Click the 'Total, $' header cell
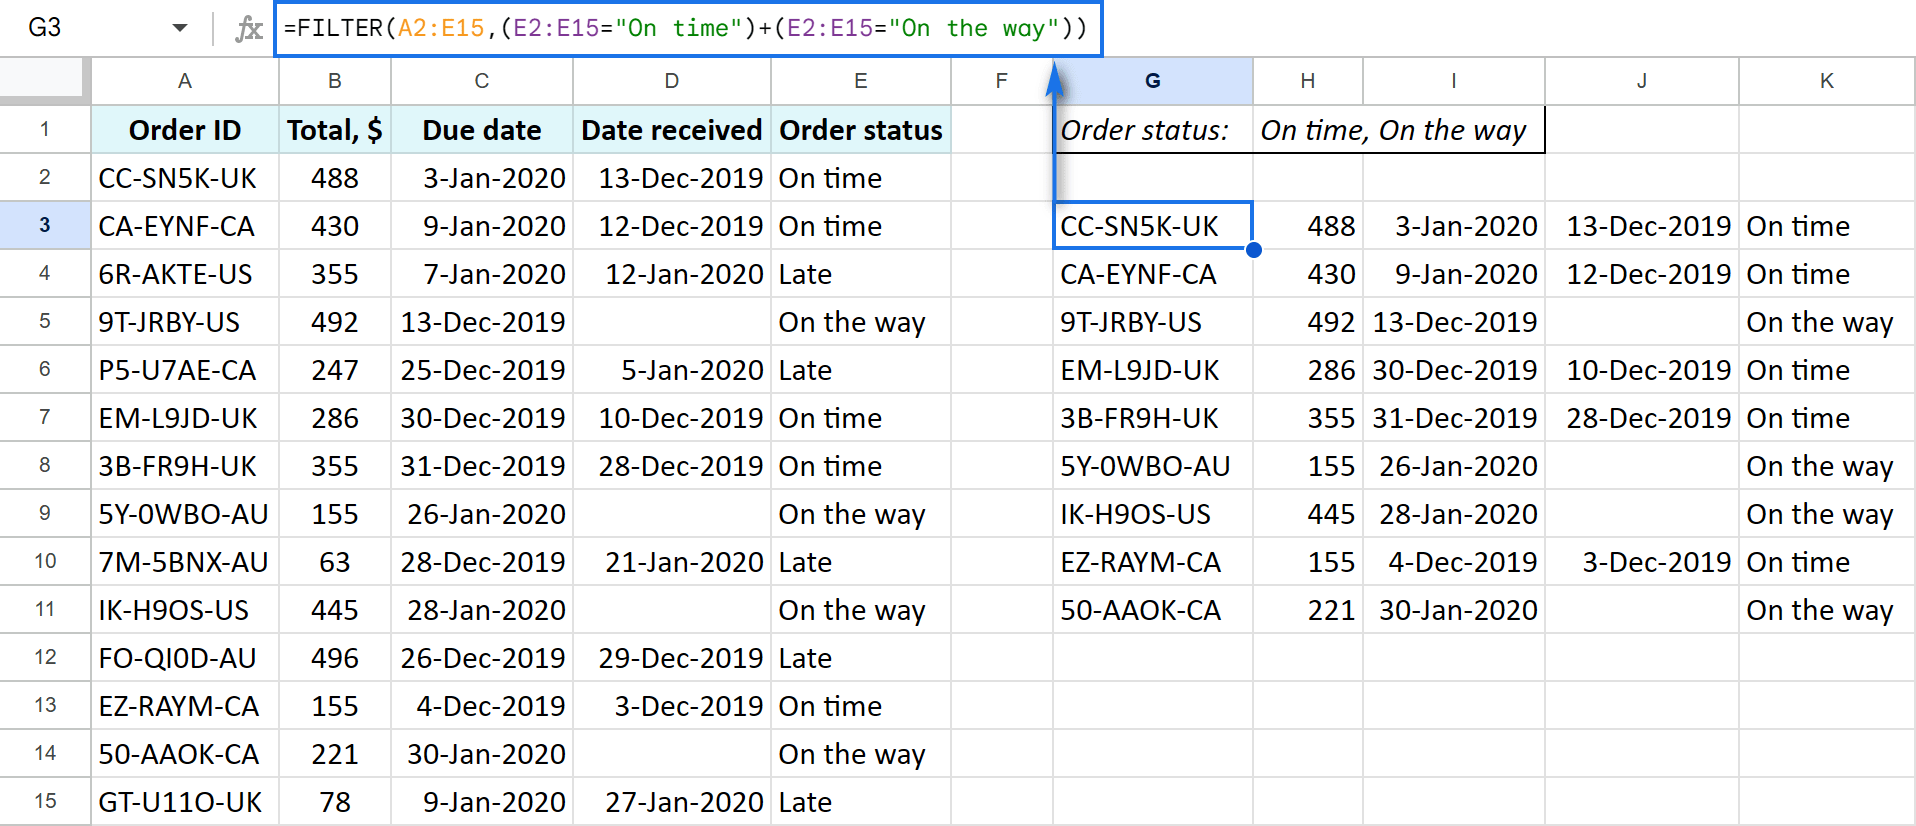The width and height of the screenshot is (1916, 826). 334,130
